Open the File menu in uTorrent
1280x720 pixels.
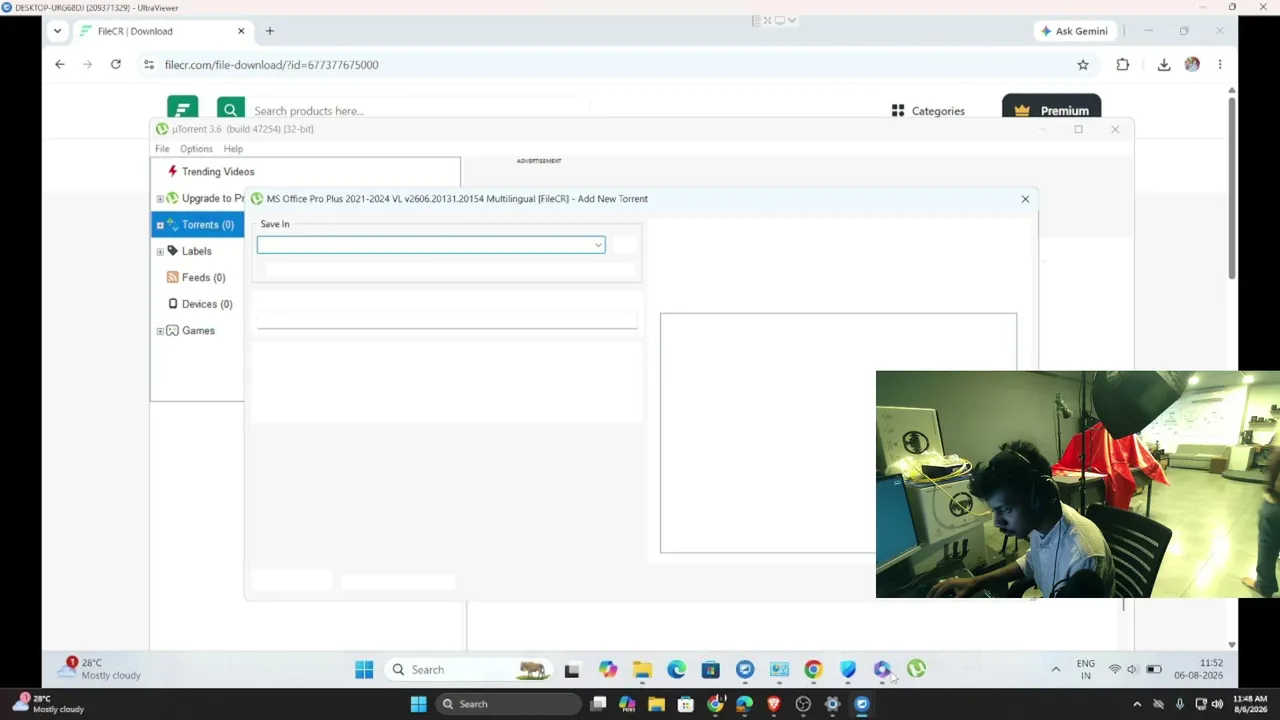tap(162, 149)
